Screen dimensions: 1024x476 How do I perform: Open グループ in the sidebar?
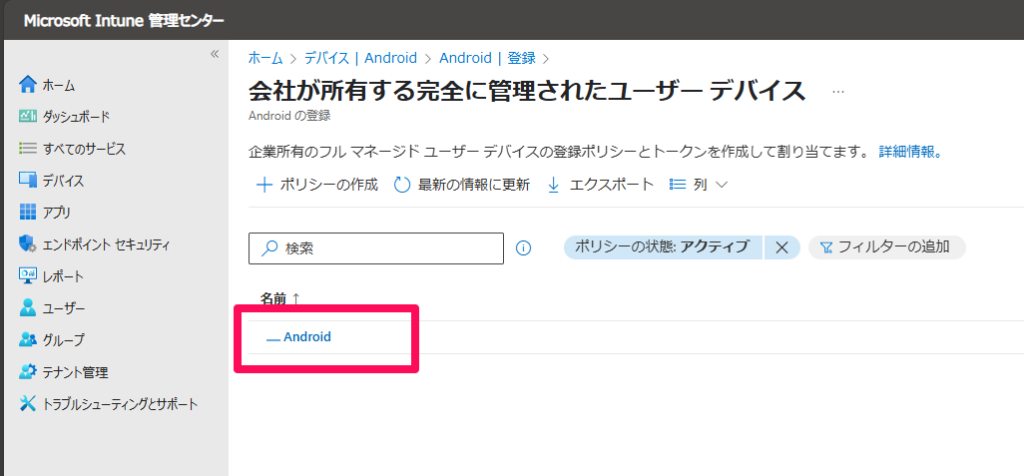pos(63,341)
